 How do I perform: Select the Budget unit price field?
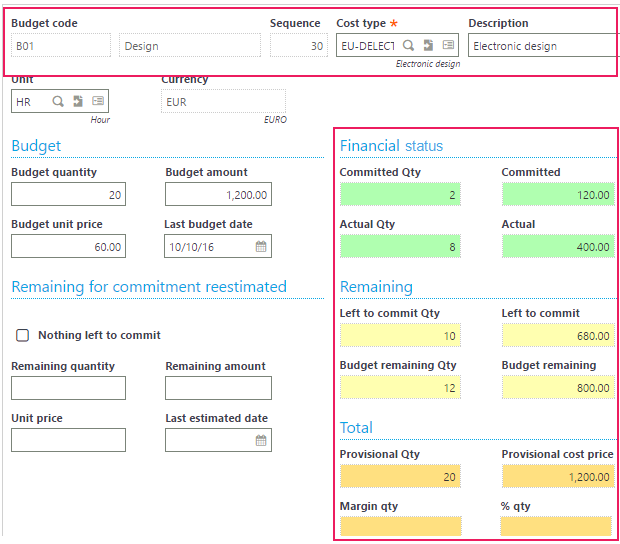pyautogui.click(x=68, y=246)
